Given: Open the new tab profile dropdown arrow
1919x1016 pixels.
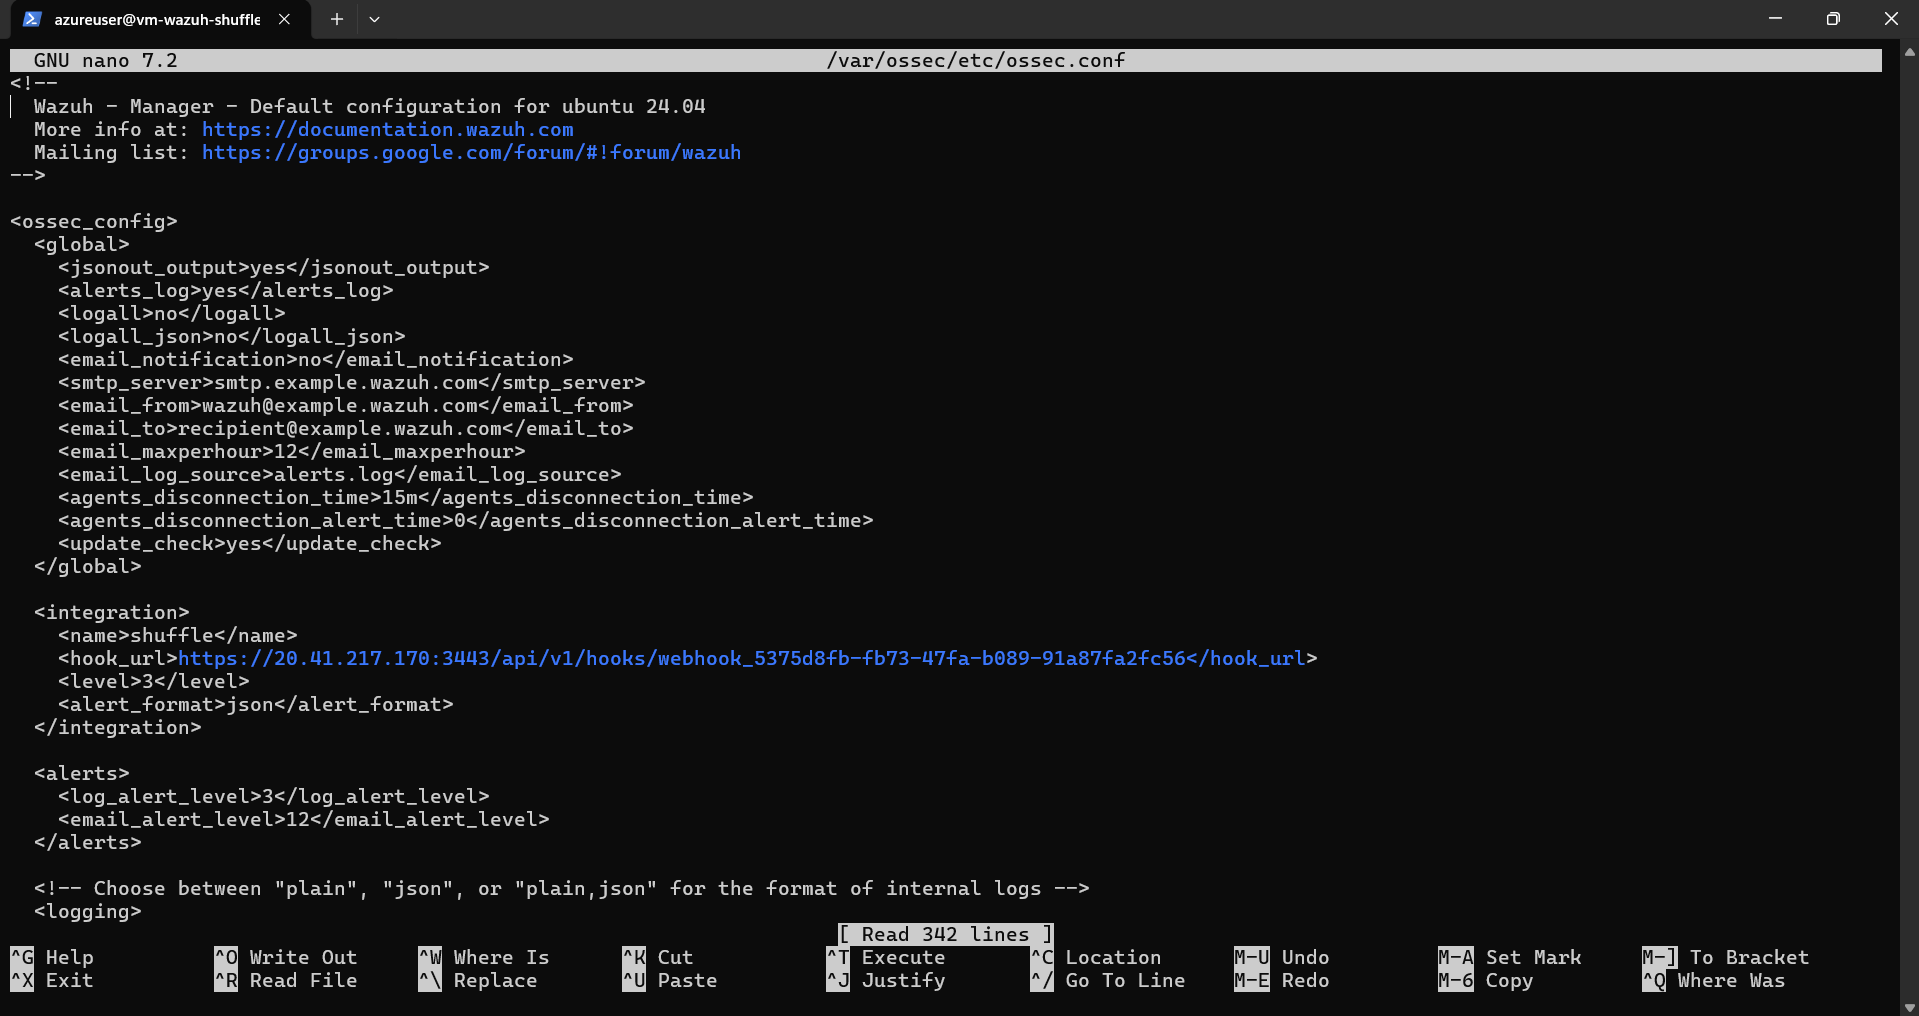Looking at the screenshot, I should coord(374,19).
